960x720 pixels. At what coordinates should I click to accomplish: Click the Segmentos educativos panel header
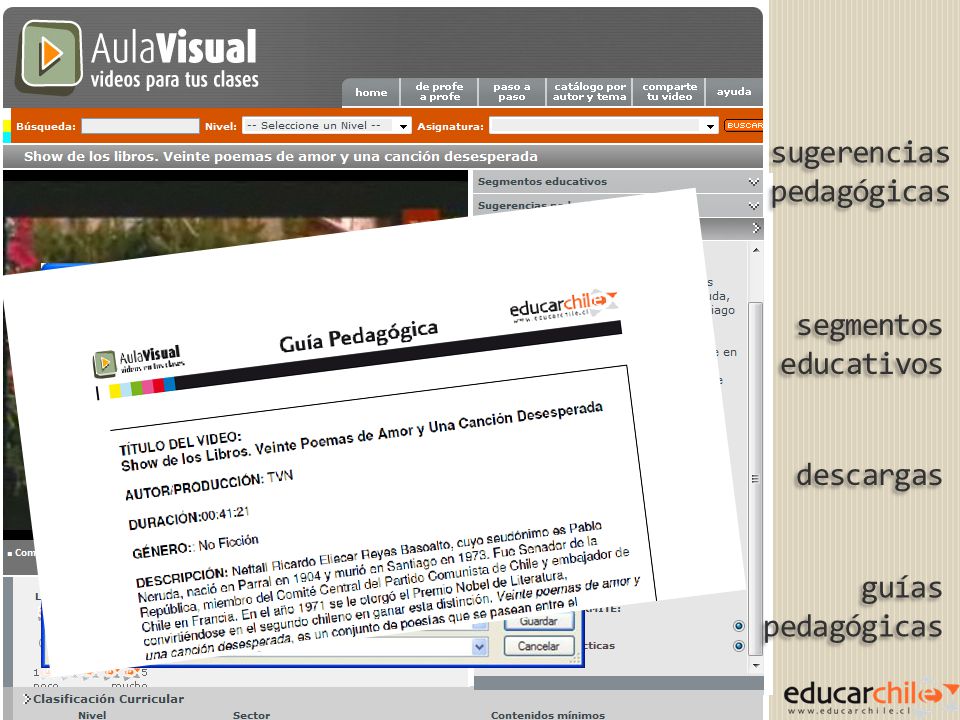618,182
